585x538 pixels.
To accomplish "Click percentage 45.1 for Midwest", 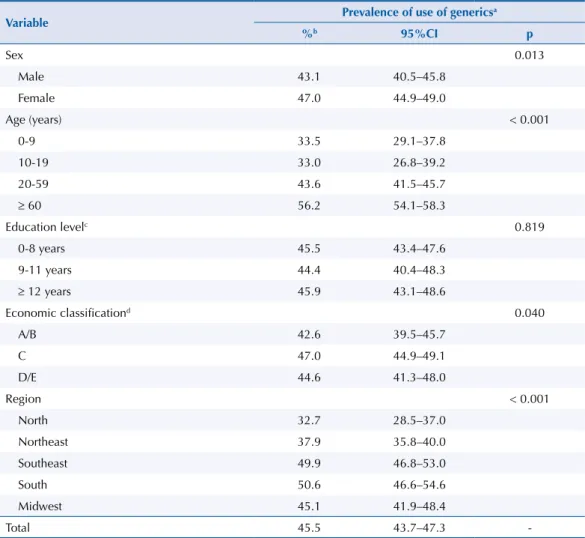I will (309, 506).
